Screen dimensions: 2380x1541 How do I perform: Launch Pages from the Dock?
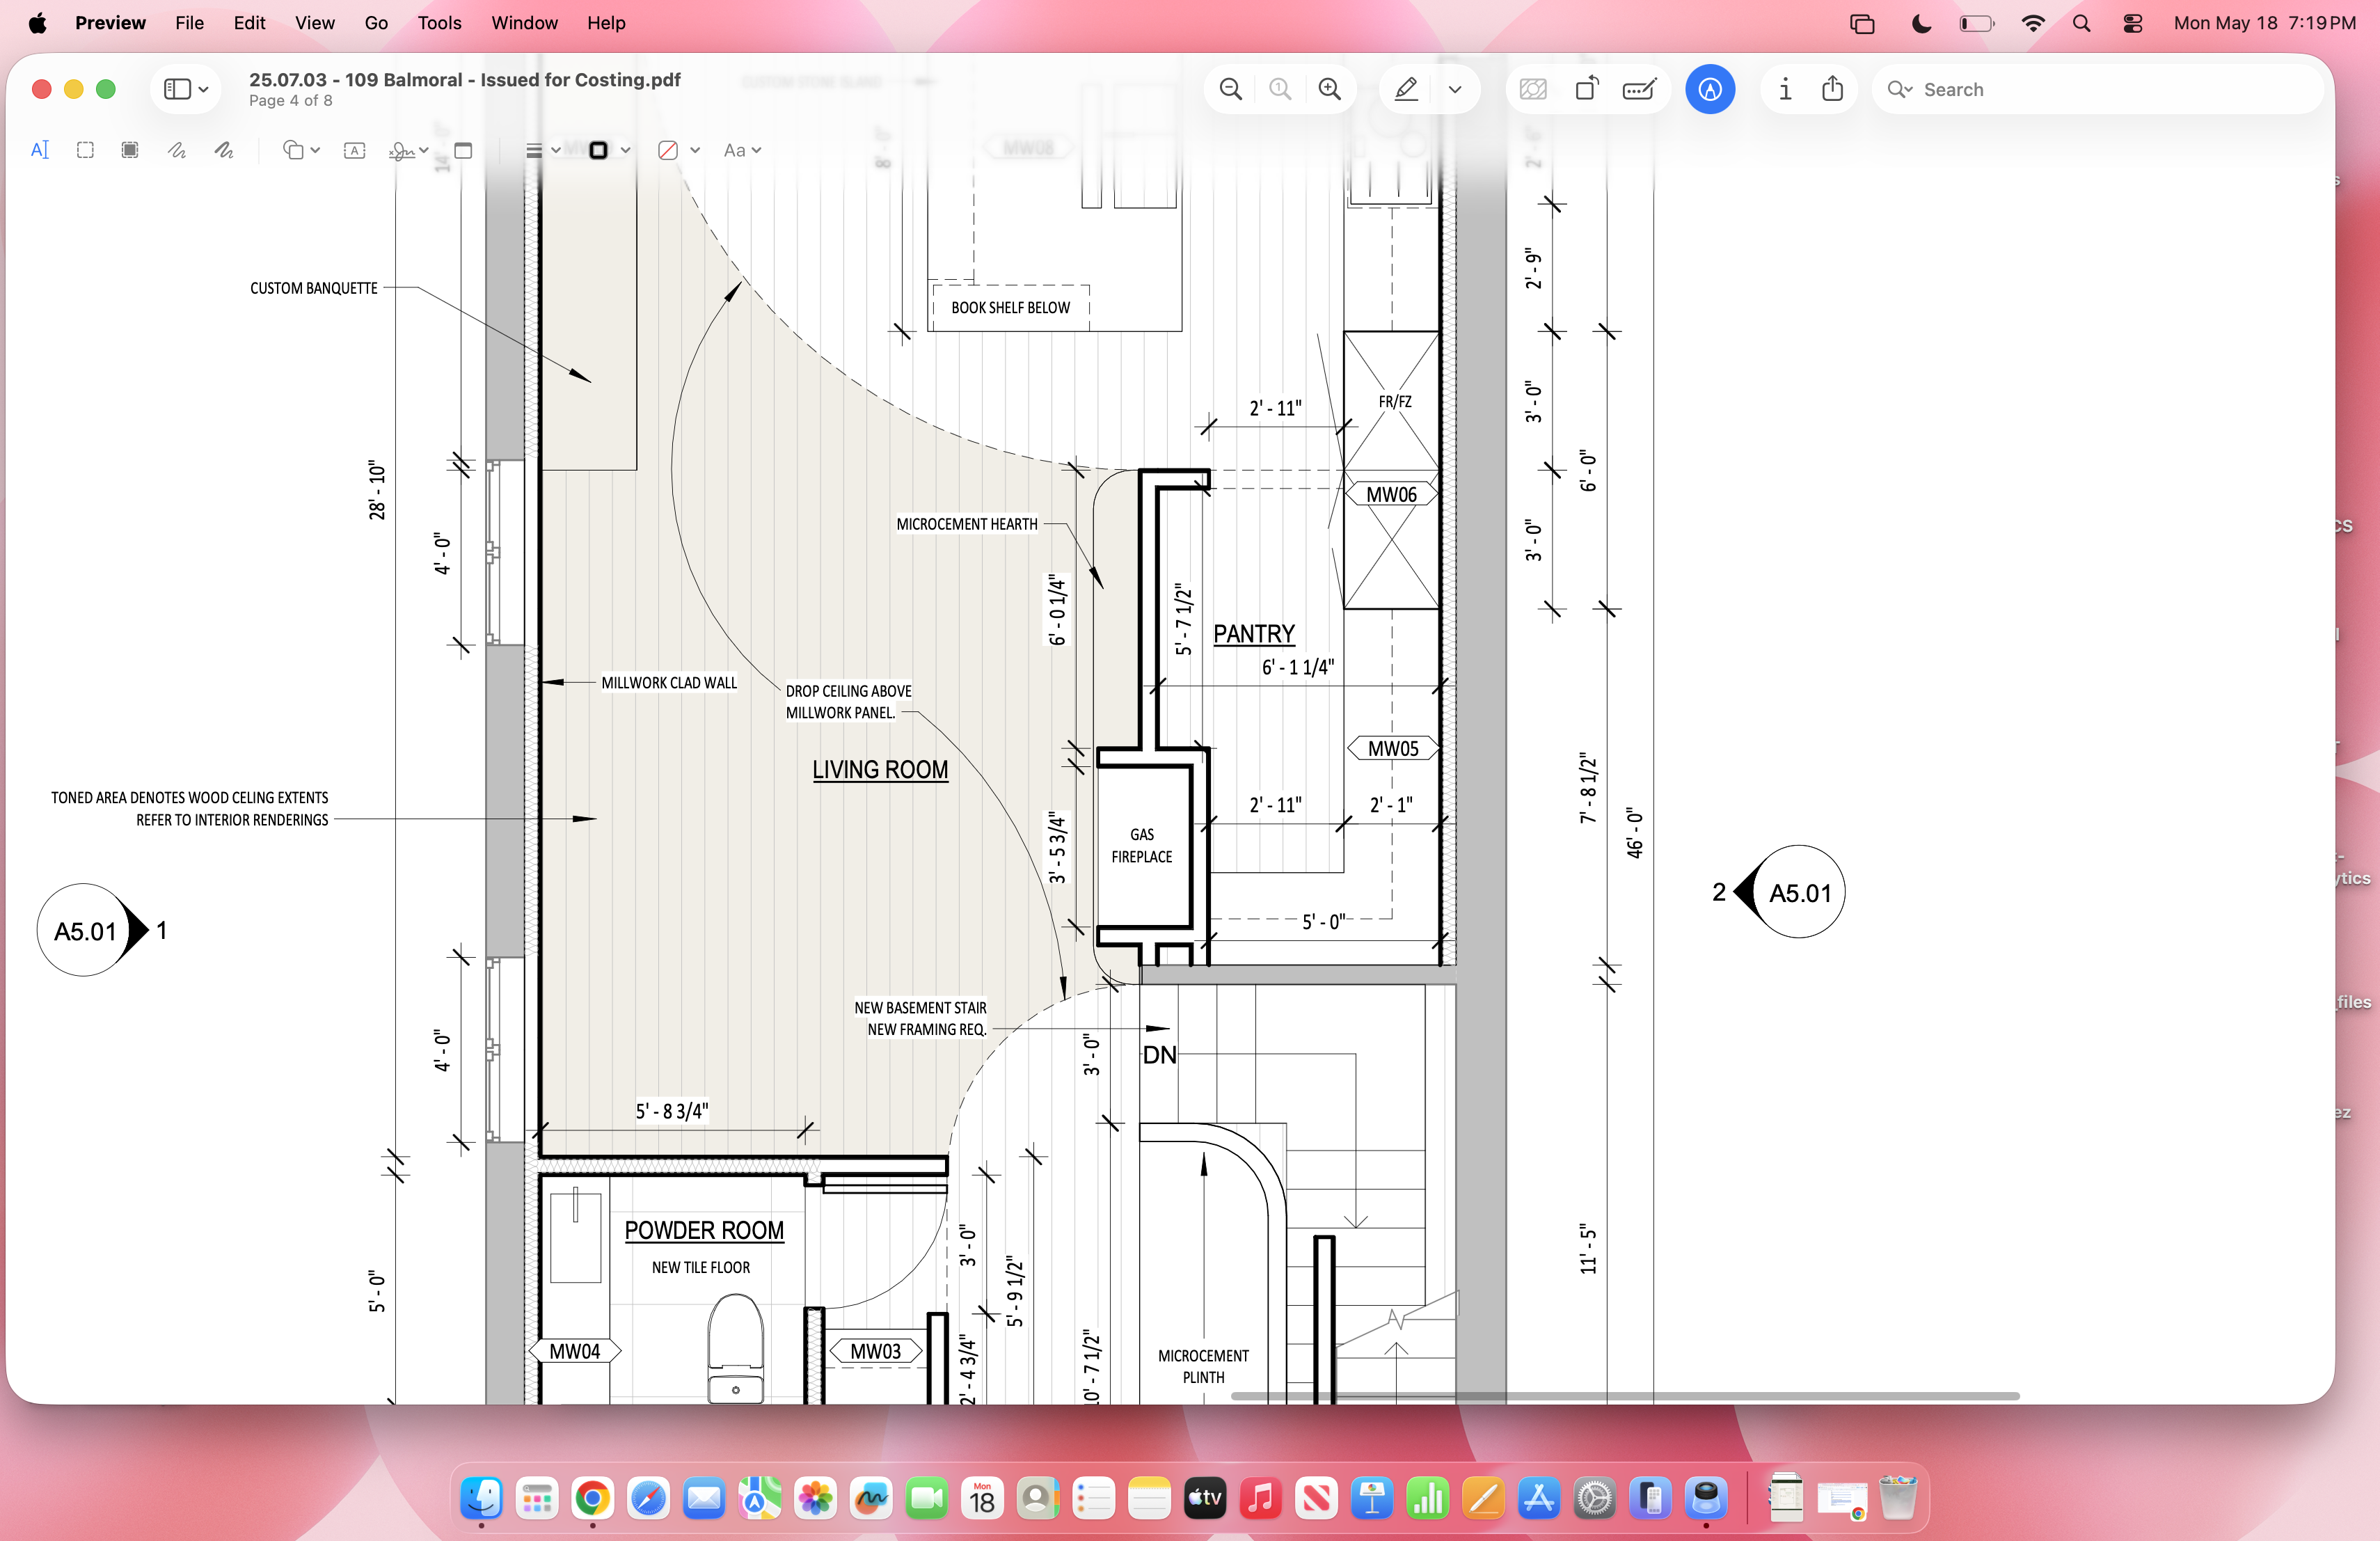click(x=1484, y=1498)
